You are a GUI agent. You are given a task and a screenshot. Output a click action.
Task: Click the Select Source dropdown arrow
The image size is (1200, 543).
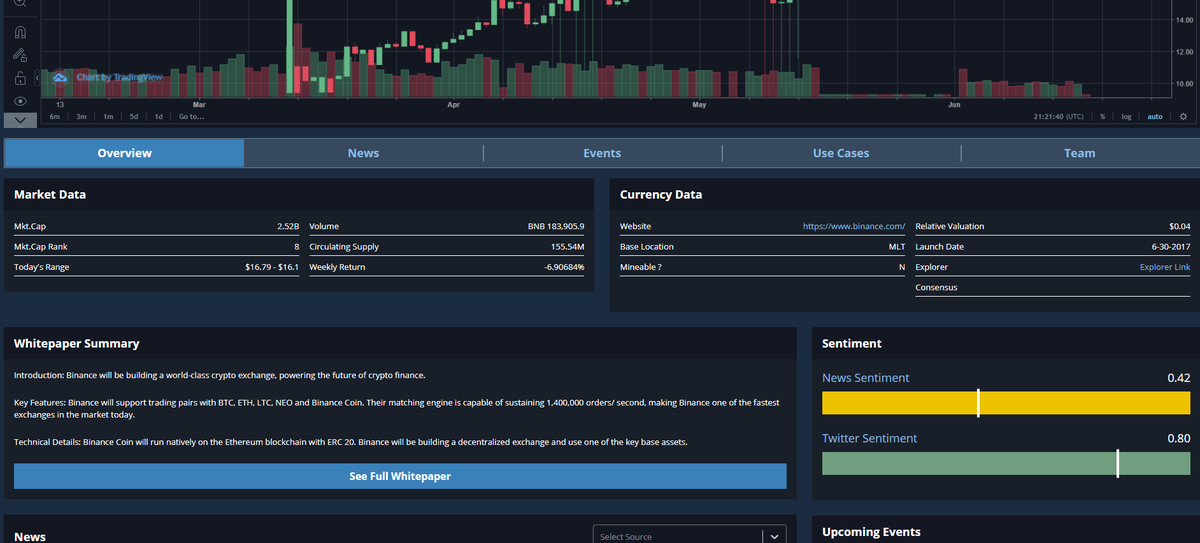(x=774, y=537)
